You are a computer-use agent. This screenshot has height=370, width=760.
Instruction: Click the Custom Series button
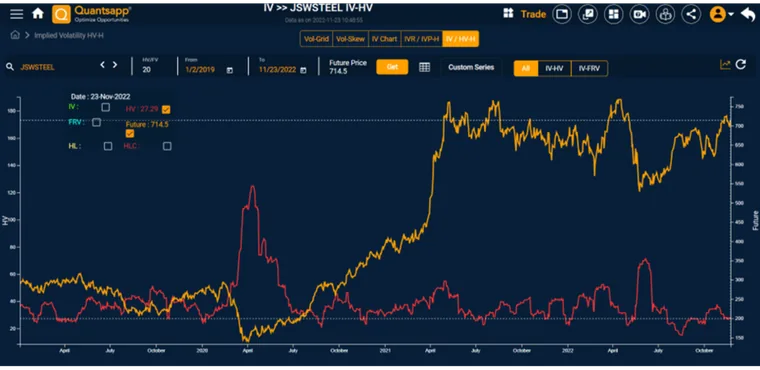coord(471,67)
